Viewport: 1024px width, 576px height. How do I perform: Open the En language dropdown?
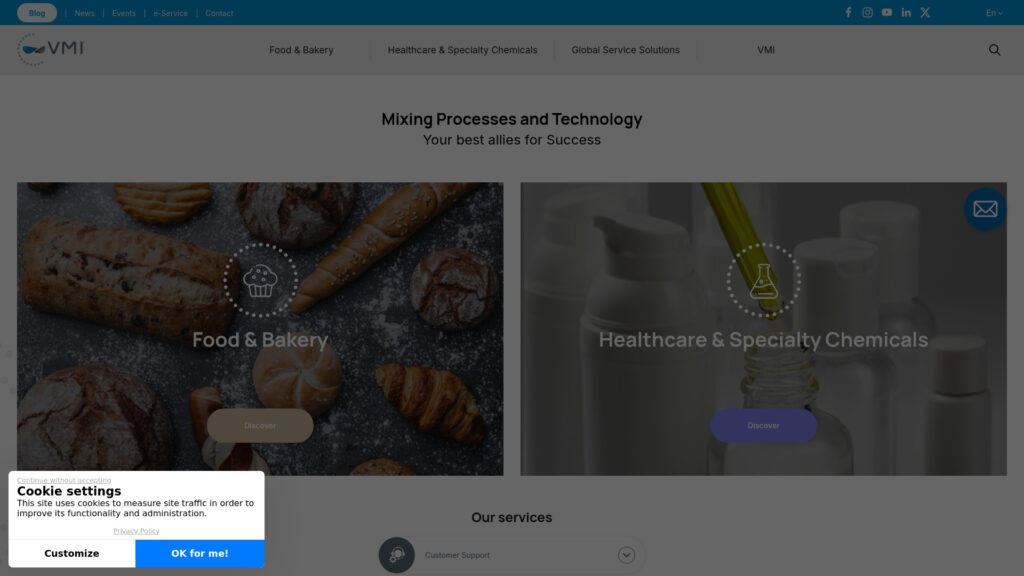tap(994, 13)
